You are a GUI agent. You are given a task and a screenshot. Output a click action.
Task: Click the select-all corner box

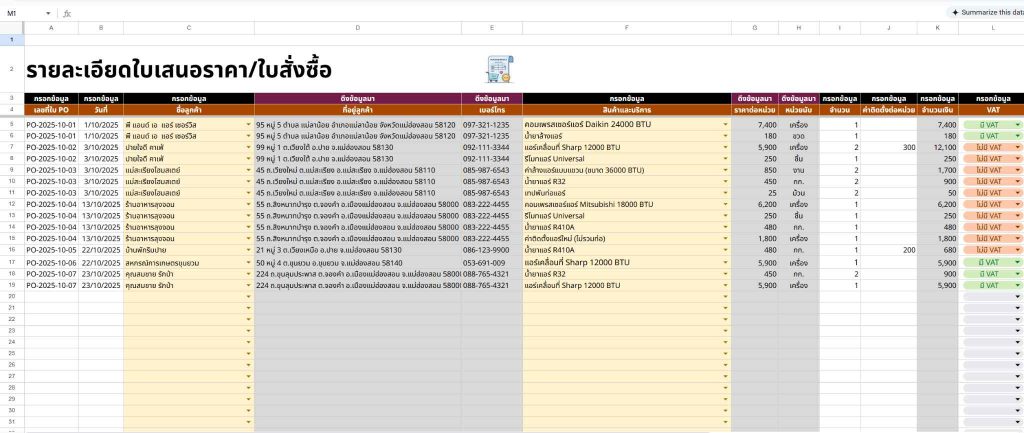[11, 28]
